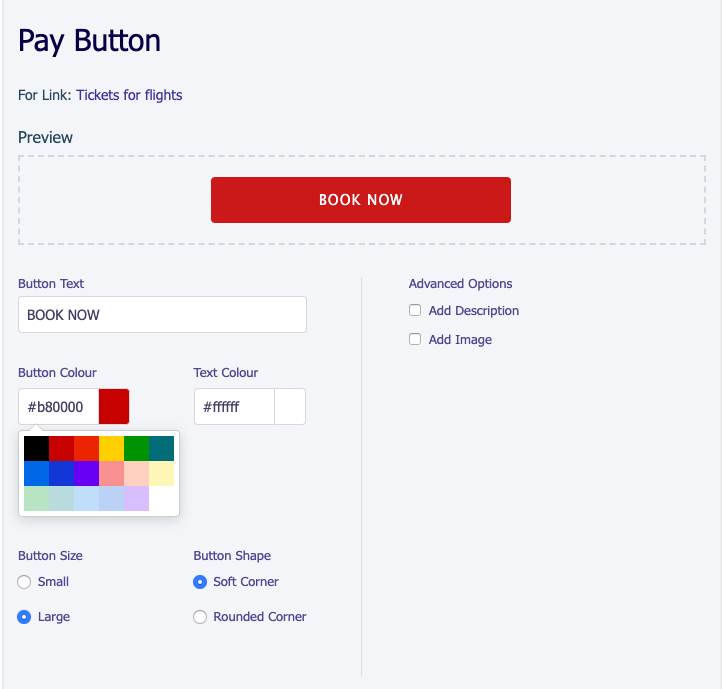The width and height of the screenshot is (723, 689).
Task: Select the Soft Corner button shape
Action: pos(200,582)
